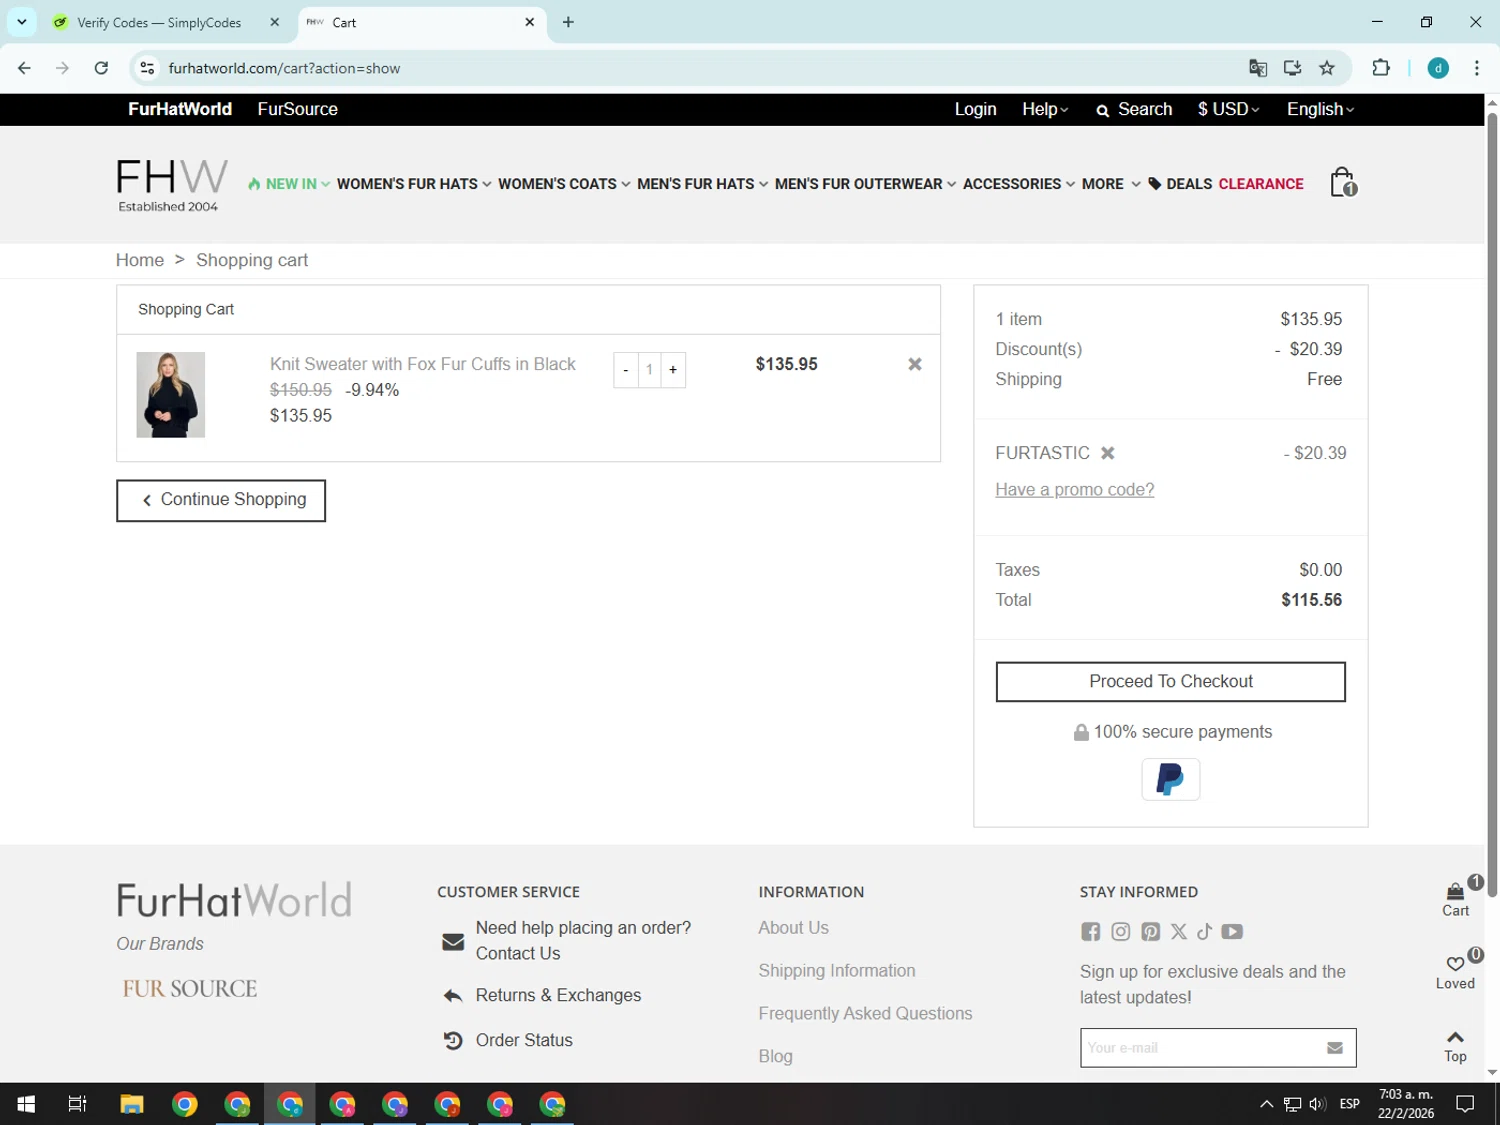Image resolution: width=1500 pixels, height=1125 pixels.
Task: Remove the FURTASTIC promo code
Action: (1107, 453)
